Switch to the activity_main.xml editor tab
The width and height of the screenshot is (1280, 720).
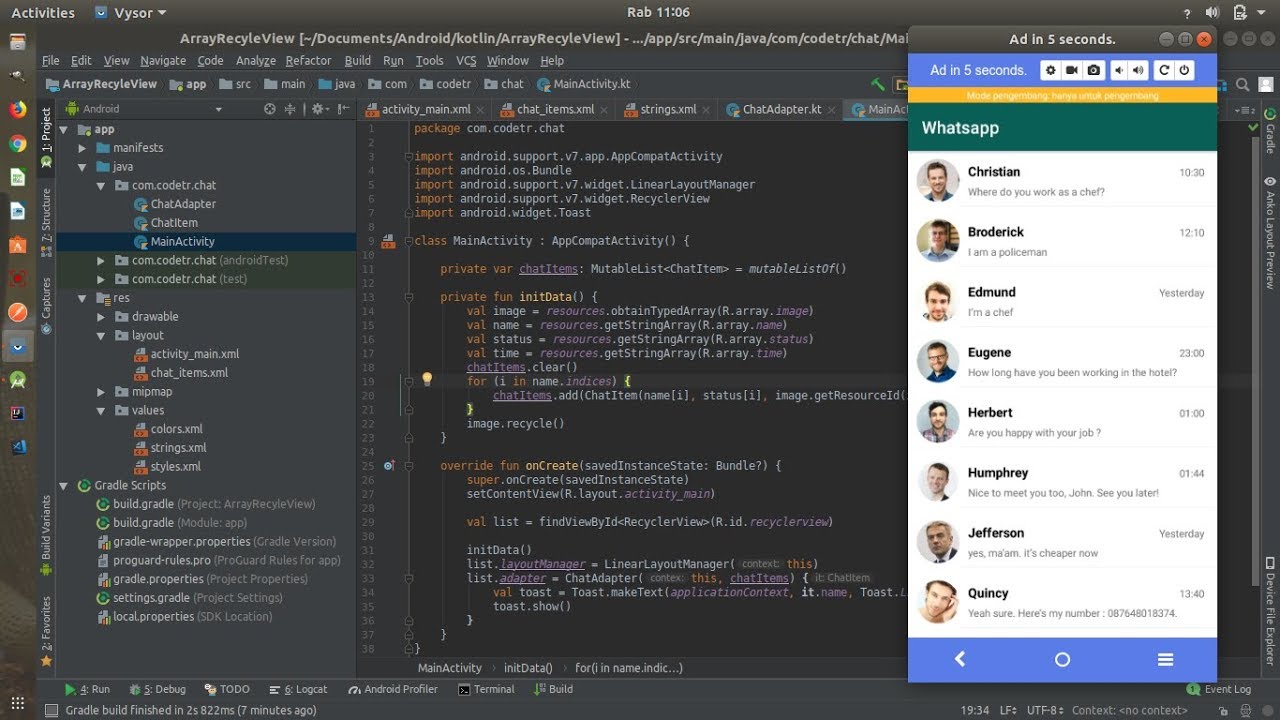pyautogui.click(x=425, y=109)
